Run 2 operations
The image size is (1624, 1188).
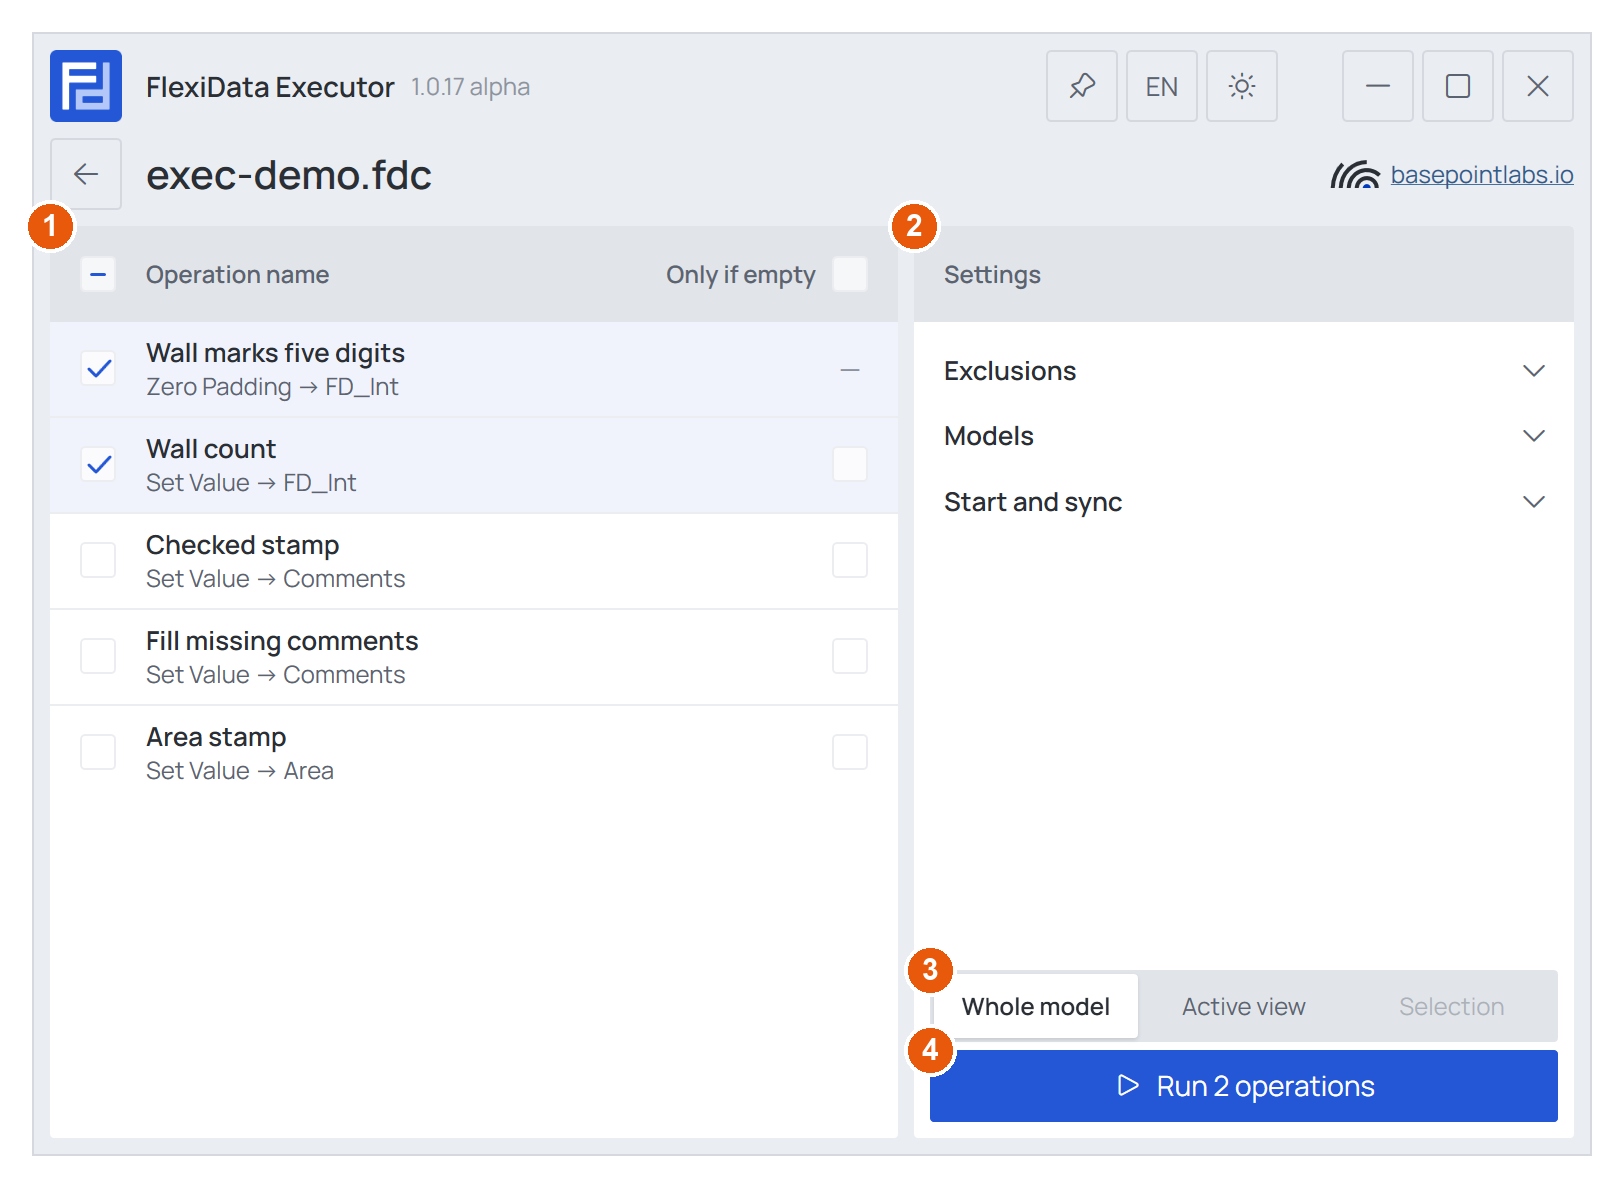[x=1244, y=1086]
